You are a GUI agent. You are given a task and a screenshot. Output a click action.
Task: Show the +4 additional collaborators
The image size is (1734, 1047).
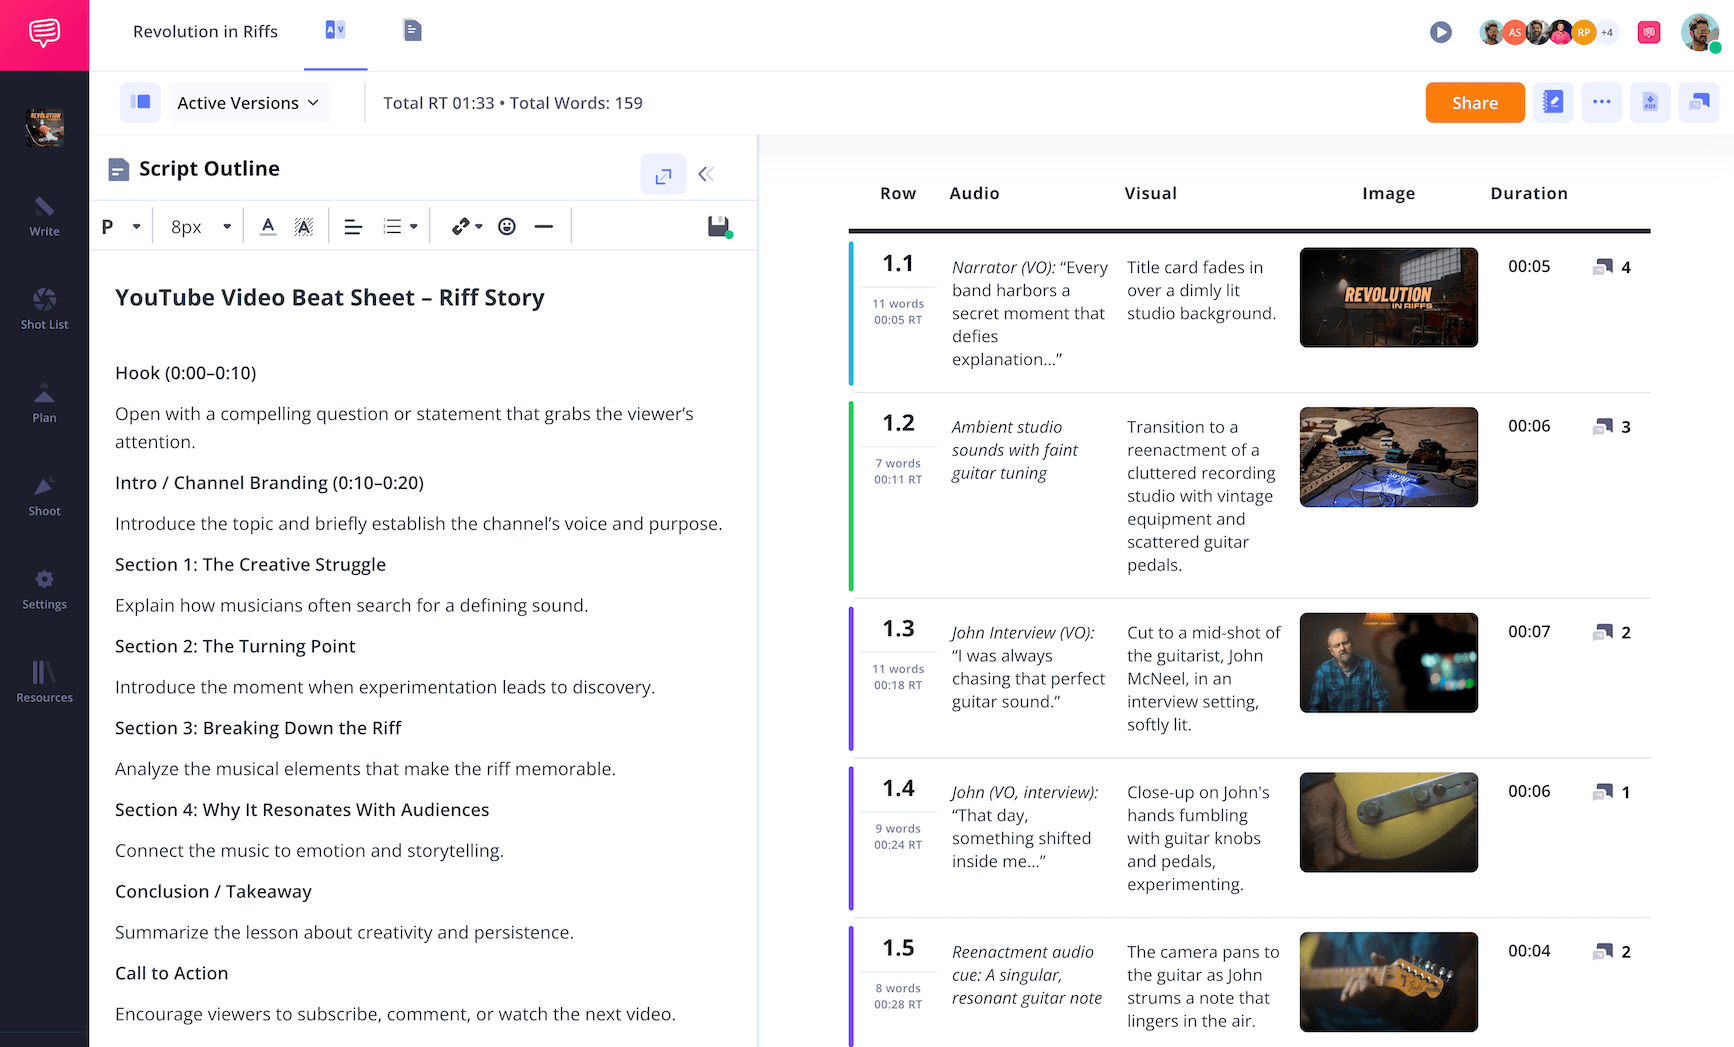(x=1607, y=32)
